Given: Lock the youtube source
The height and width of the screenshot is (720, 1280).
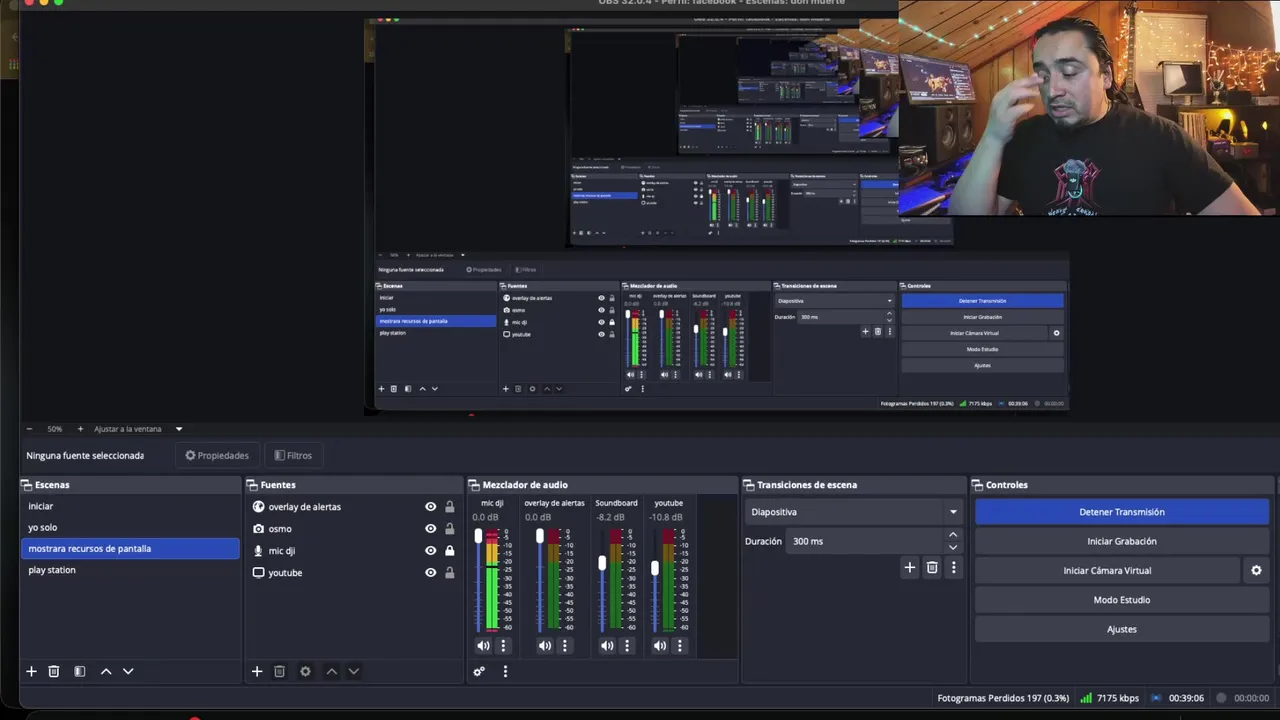Looking at the screenshot, I should (449, 573).
